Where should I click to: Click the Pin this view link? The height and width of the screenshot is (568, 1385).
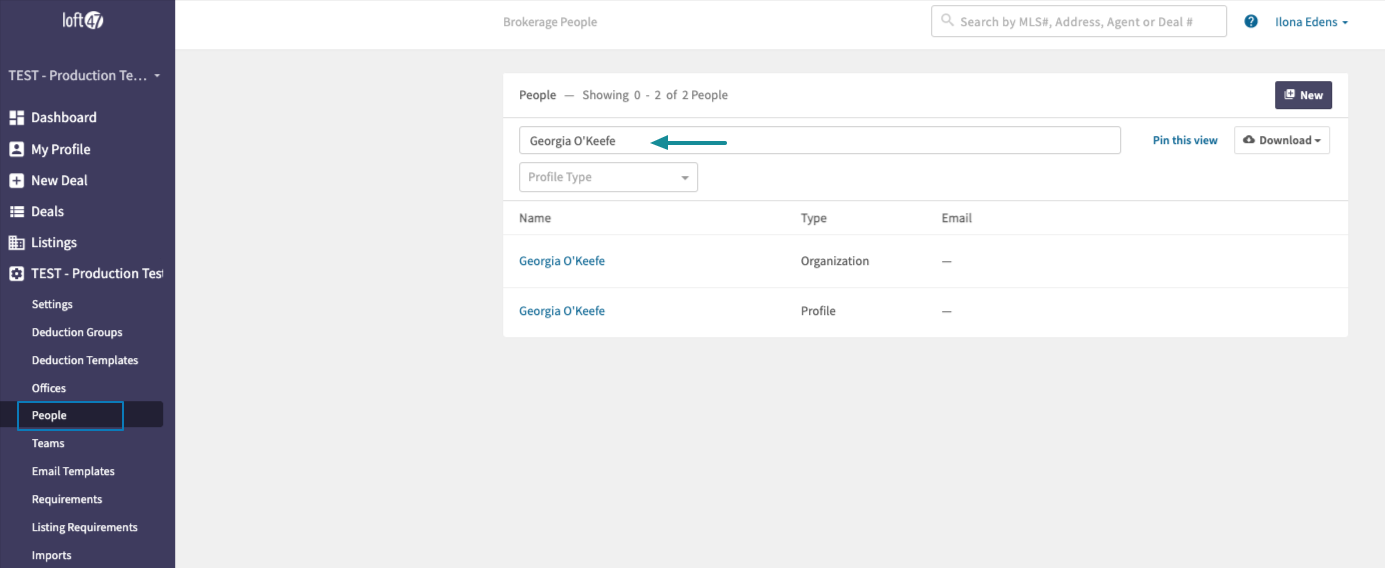tap(1185, 140)
